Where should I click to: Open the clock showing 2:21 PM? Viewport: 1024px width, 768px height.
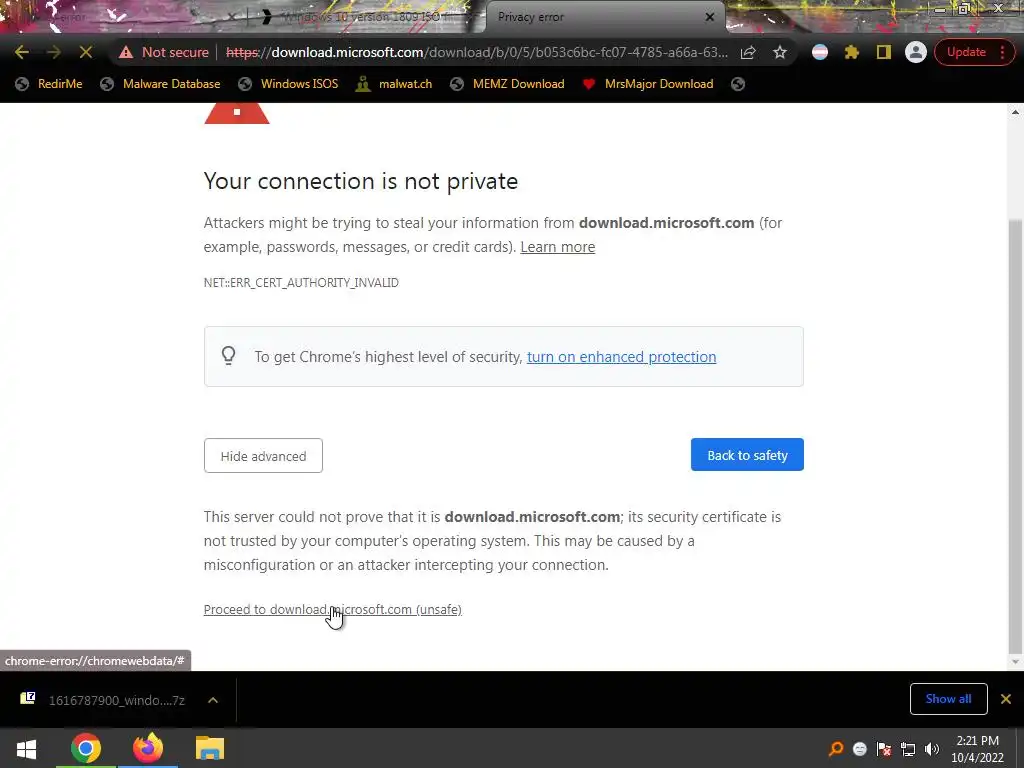click(978, 749)
